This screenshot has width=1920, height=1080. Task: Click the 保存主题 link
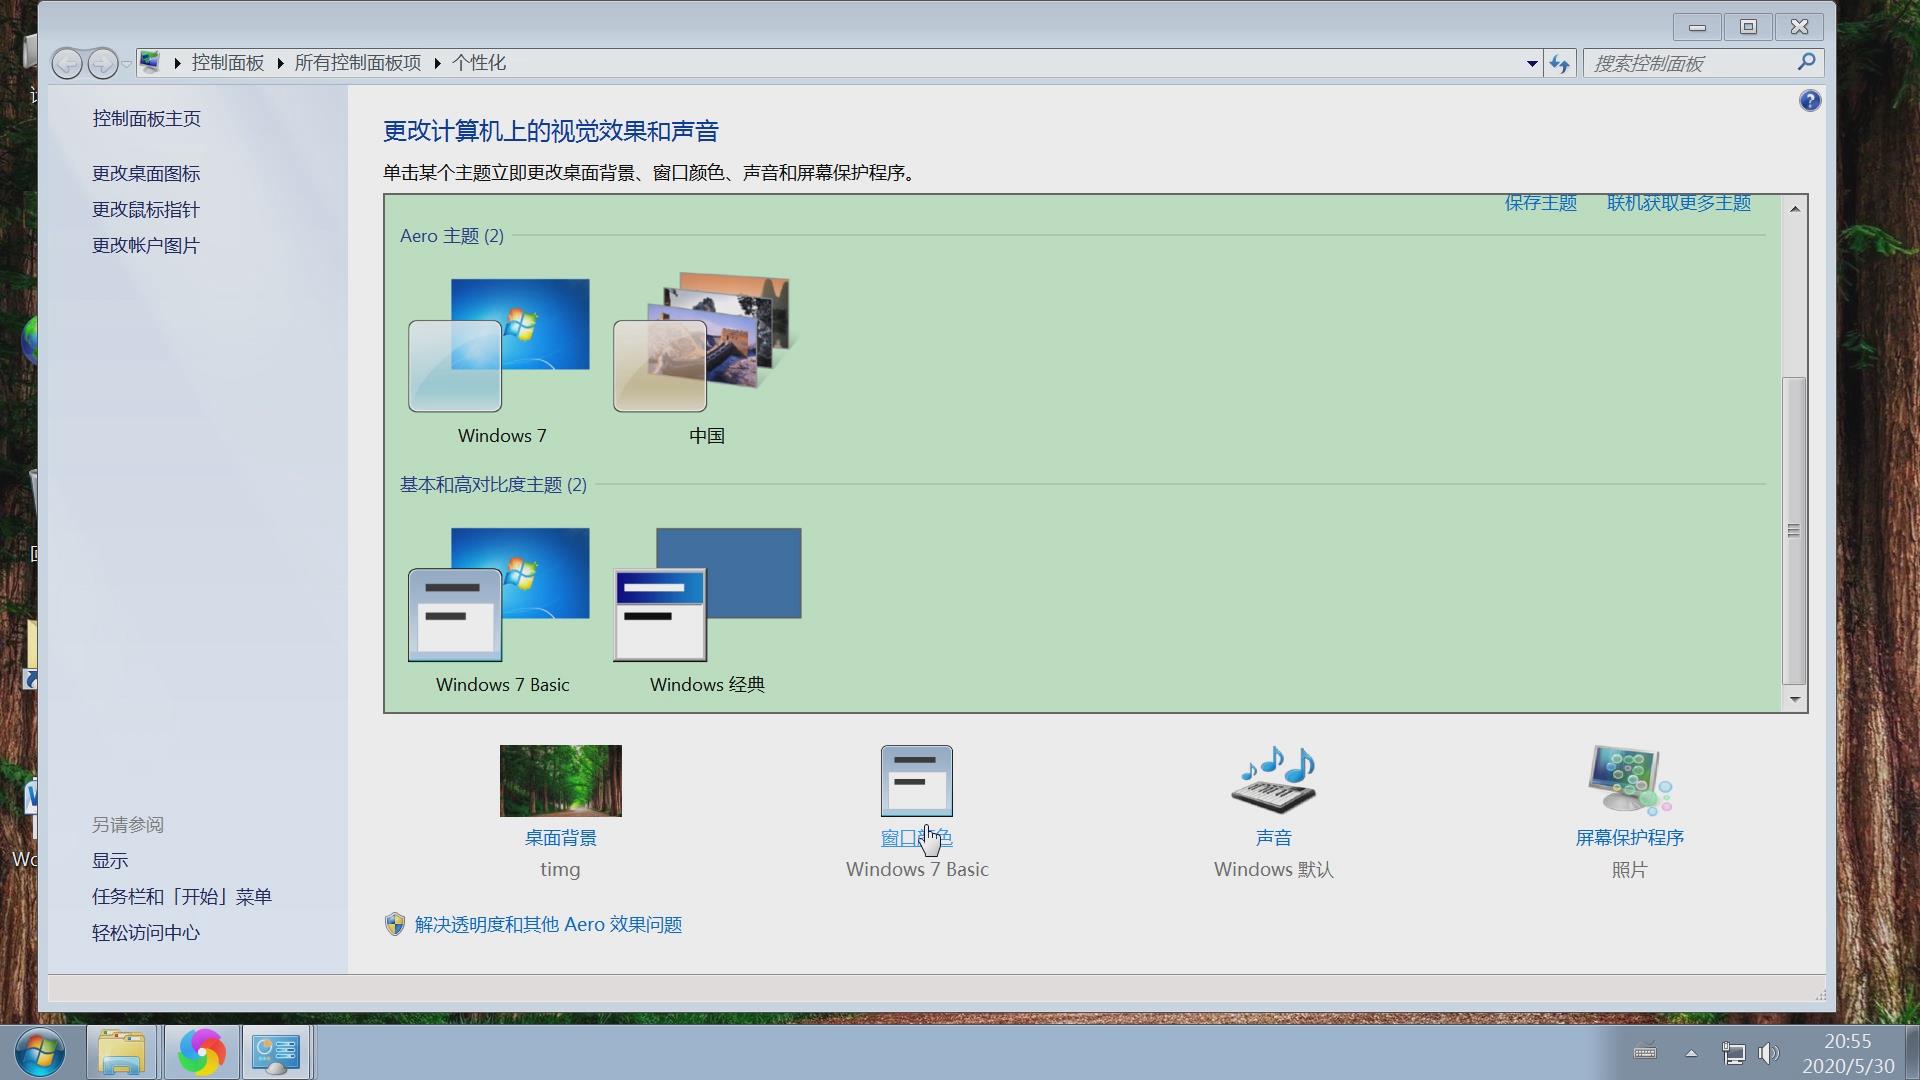pyautogui.click(x=1540, y=202)
